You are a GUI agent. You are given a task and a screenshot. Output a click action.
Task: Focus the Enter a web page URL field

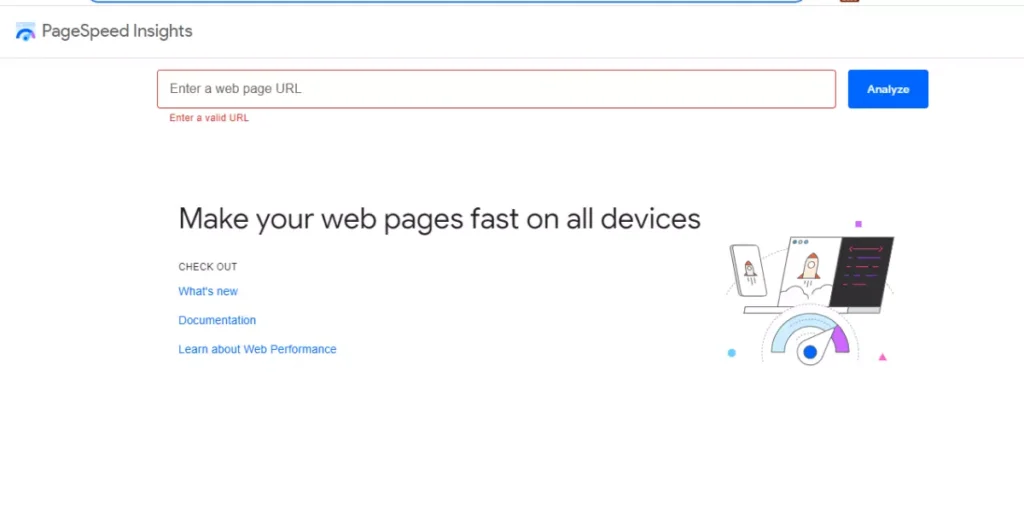point(496,89)
